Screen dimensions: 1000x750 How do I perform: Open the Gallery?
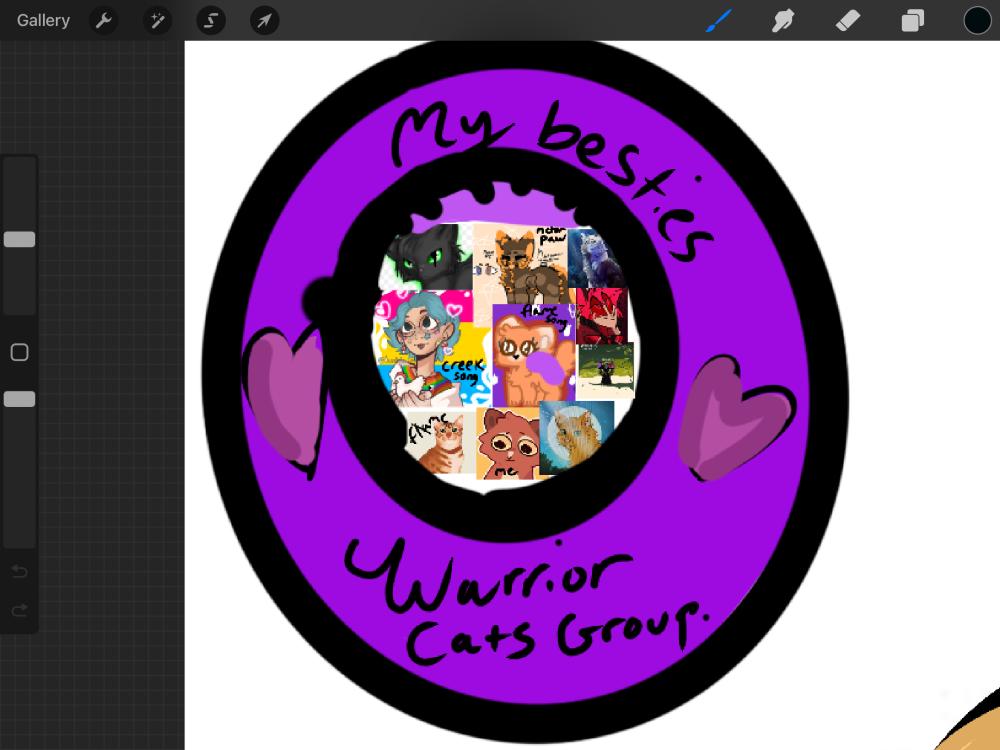click(x=43, y=20)
